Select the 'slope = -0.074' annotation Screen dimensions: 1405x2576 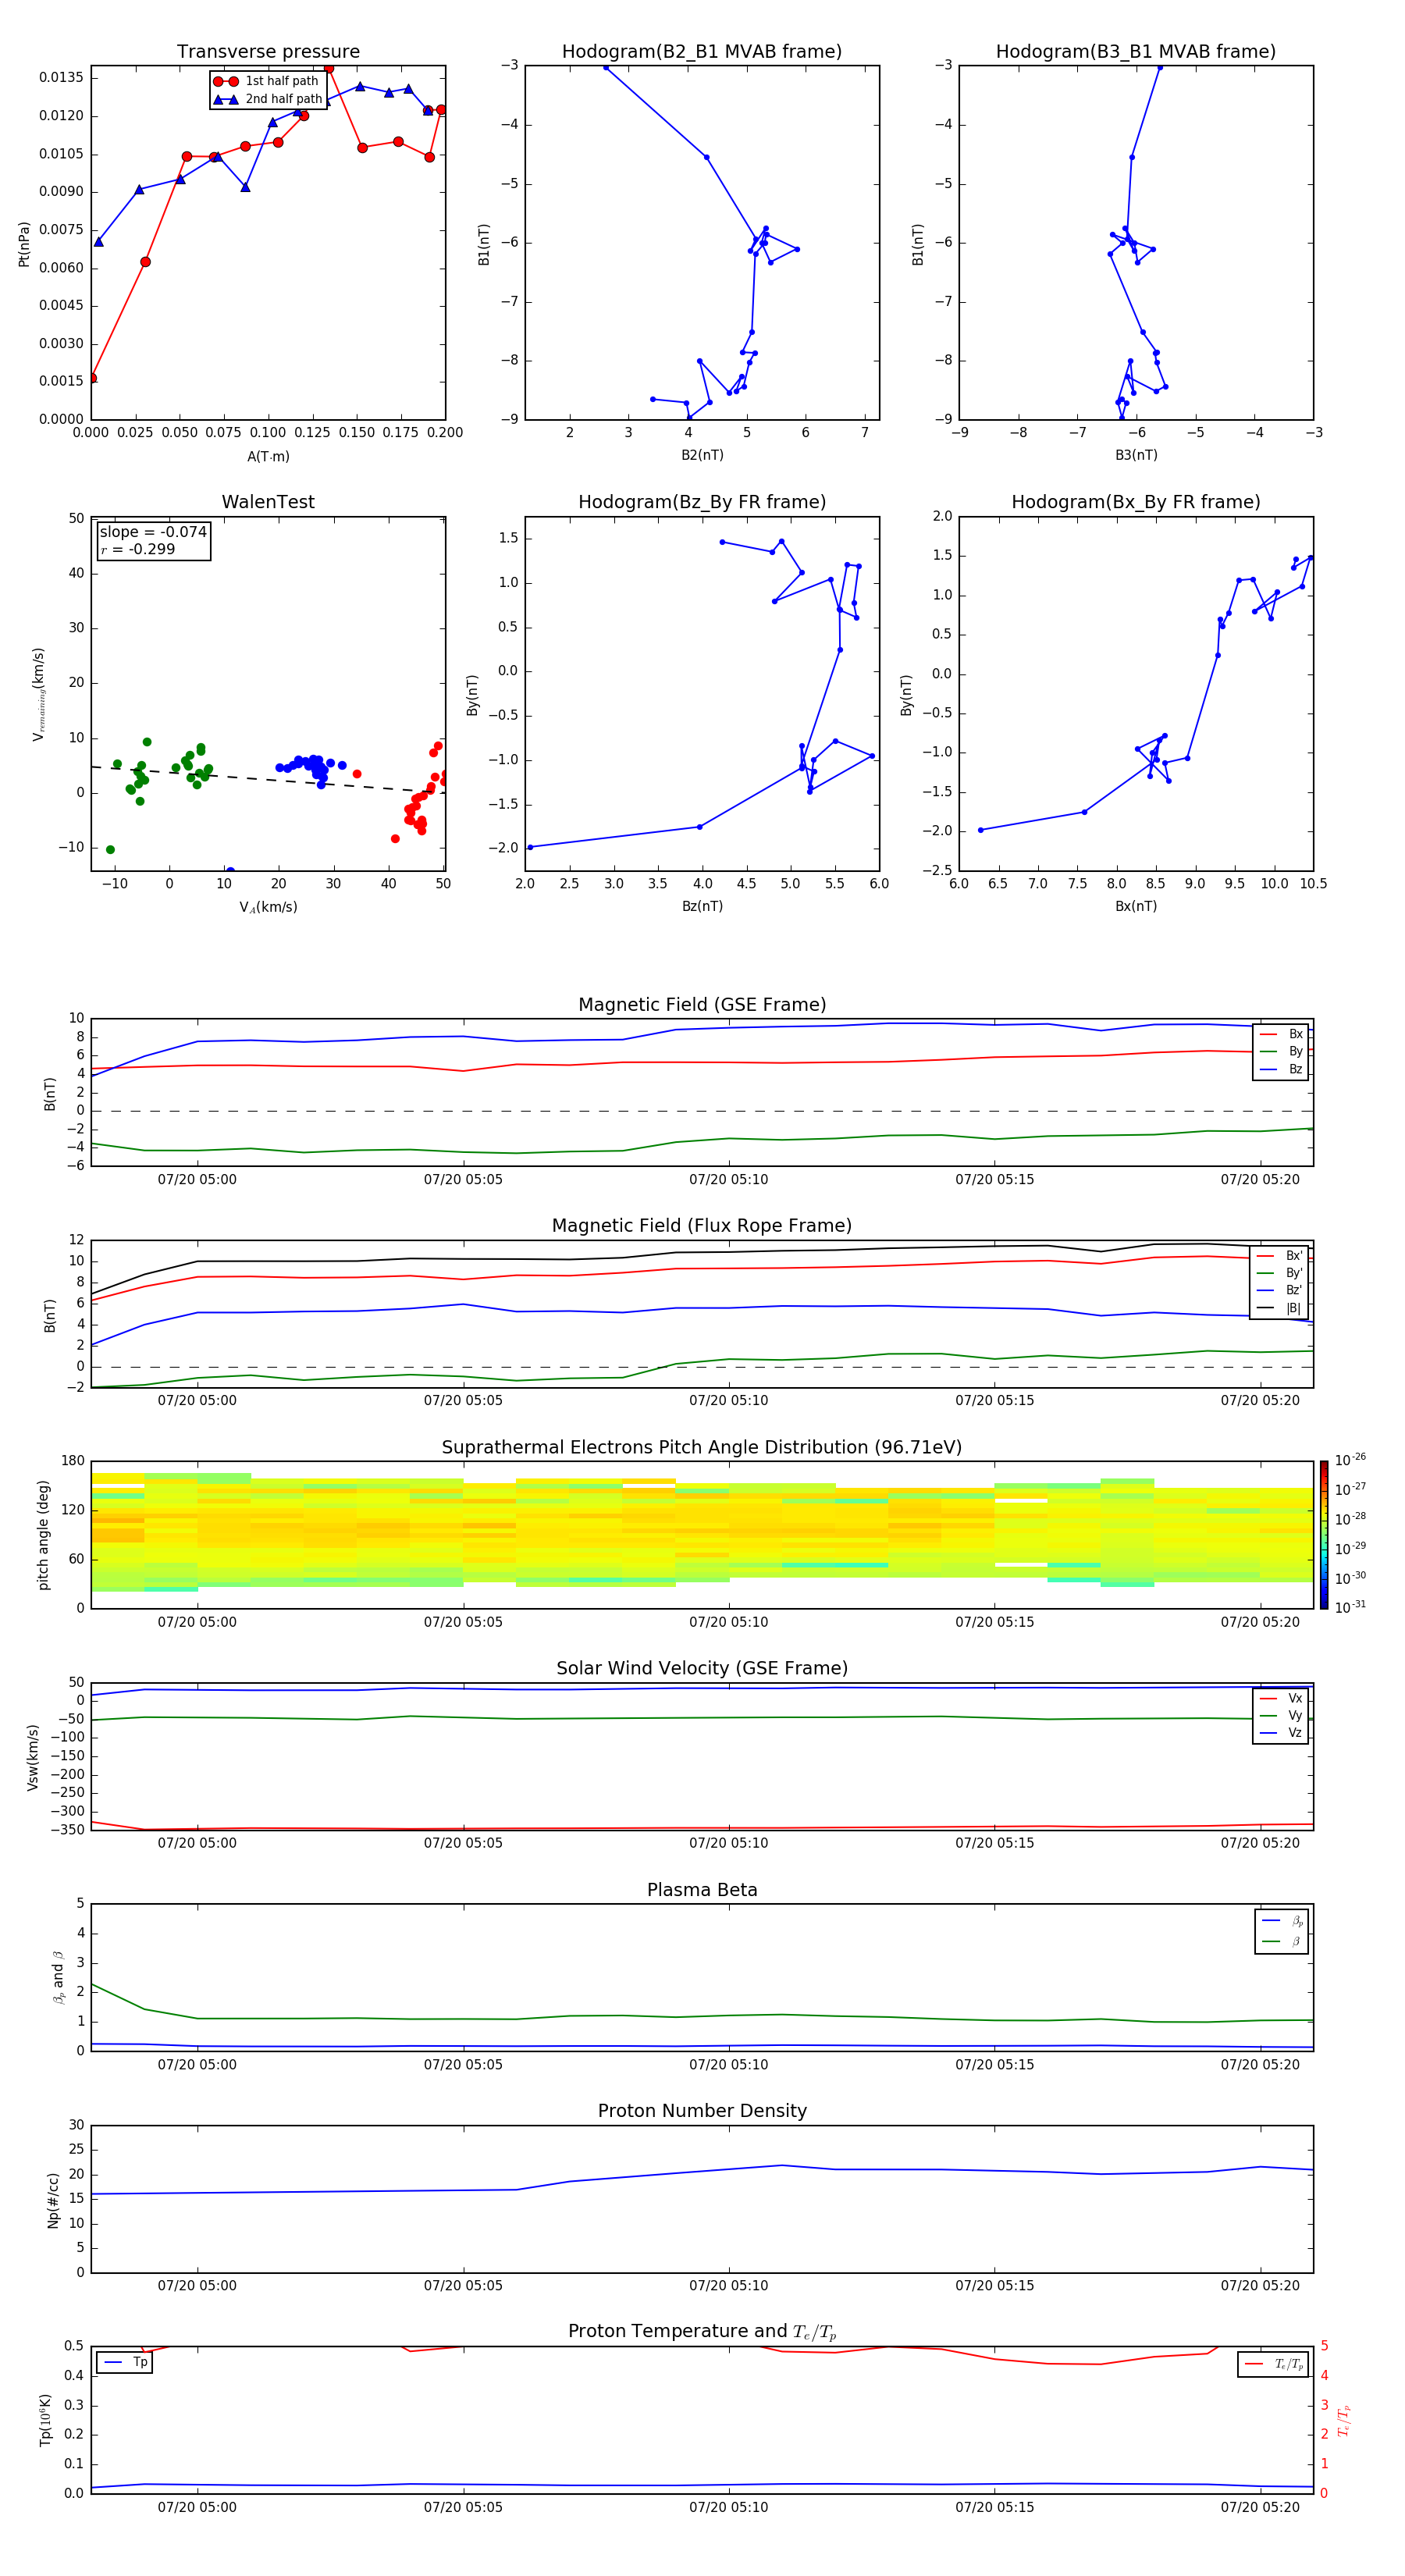pos(153,532)
